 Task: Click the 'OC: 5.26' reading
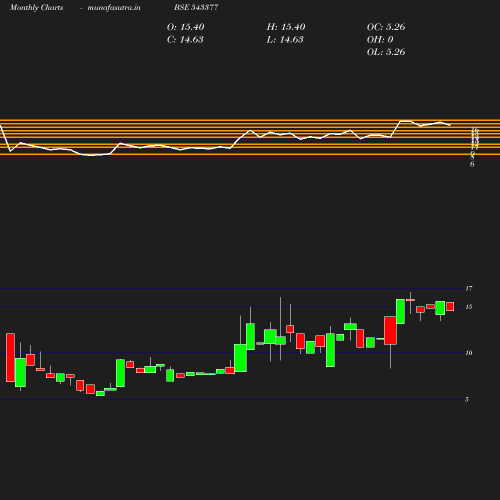386,27
